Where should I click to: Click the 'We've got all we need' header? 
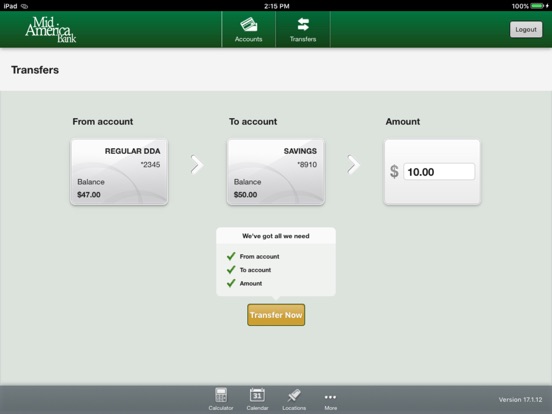point(276,236)
